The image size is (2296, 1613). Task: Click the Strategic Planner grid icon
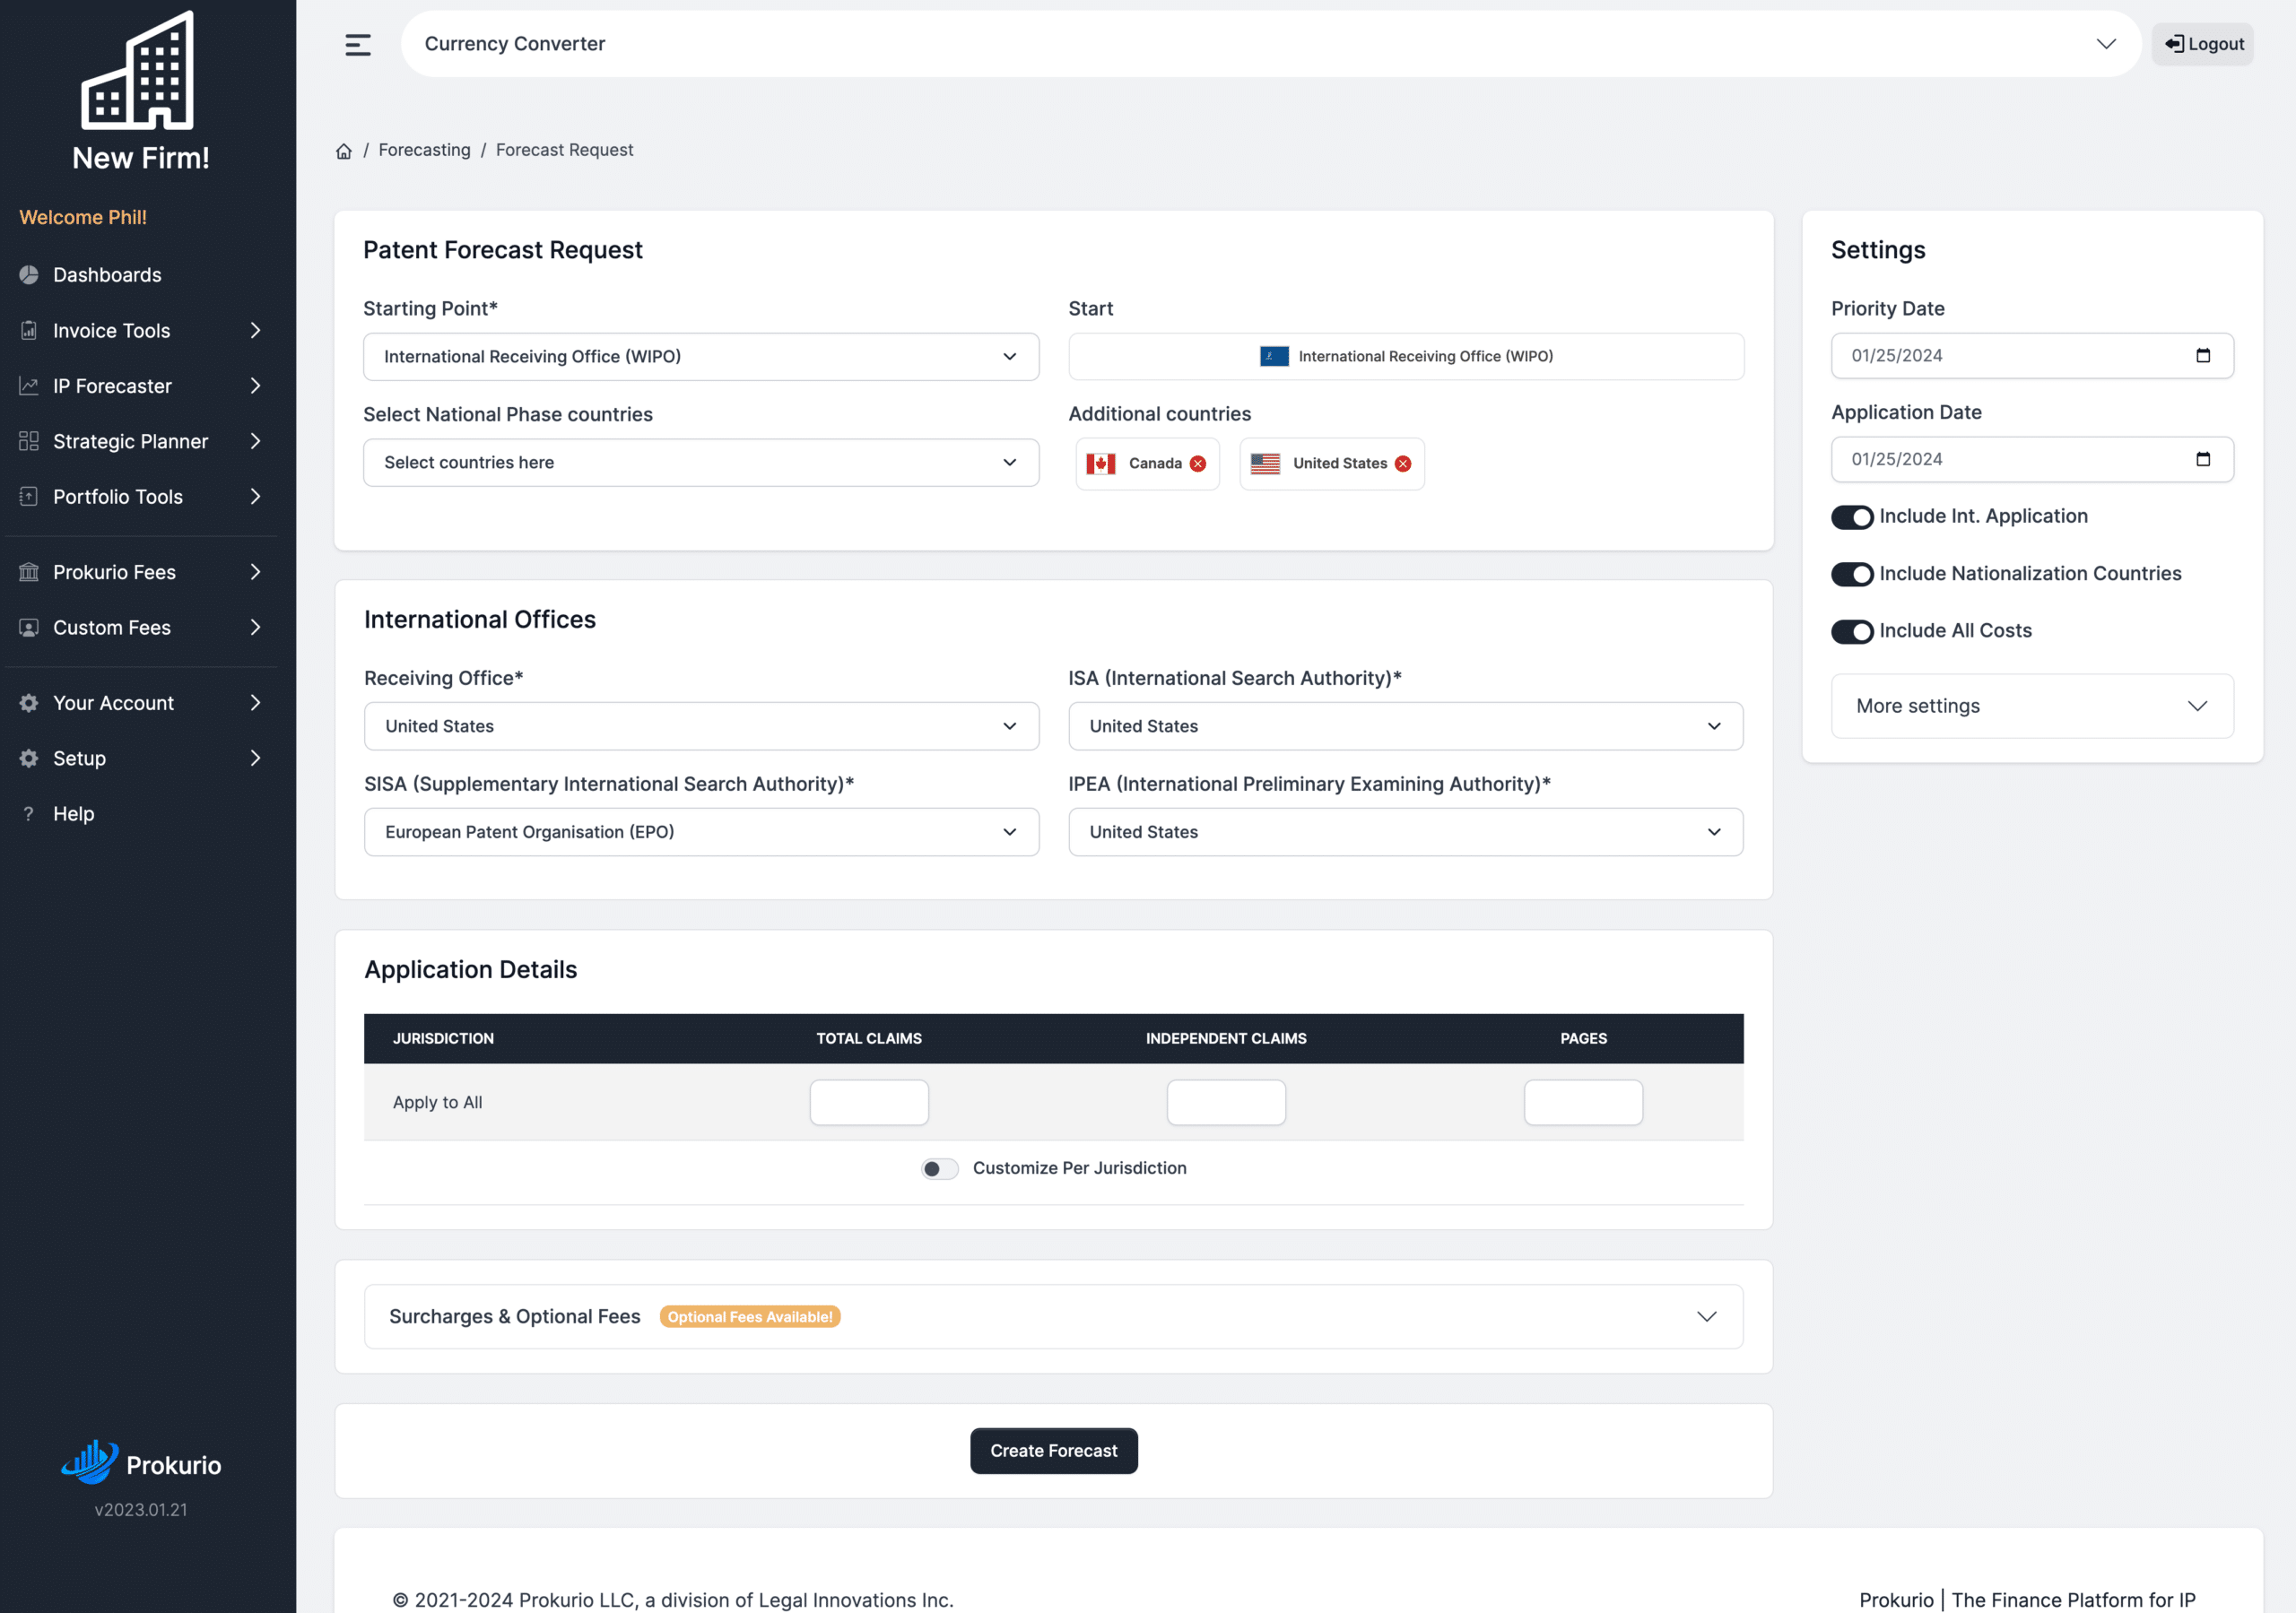[29, 441]
